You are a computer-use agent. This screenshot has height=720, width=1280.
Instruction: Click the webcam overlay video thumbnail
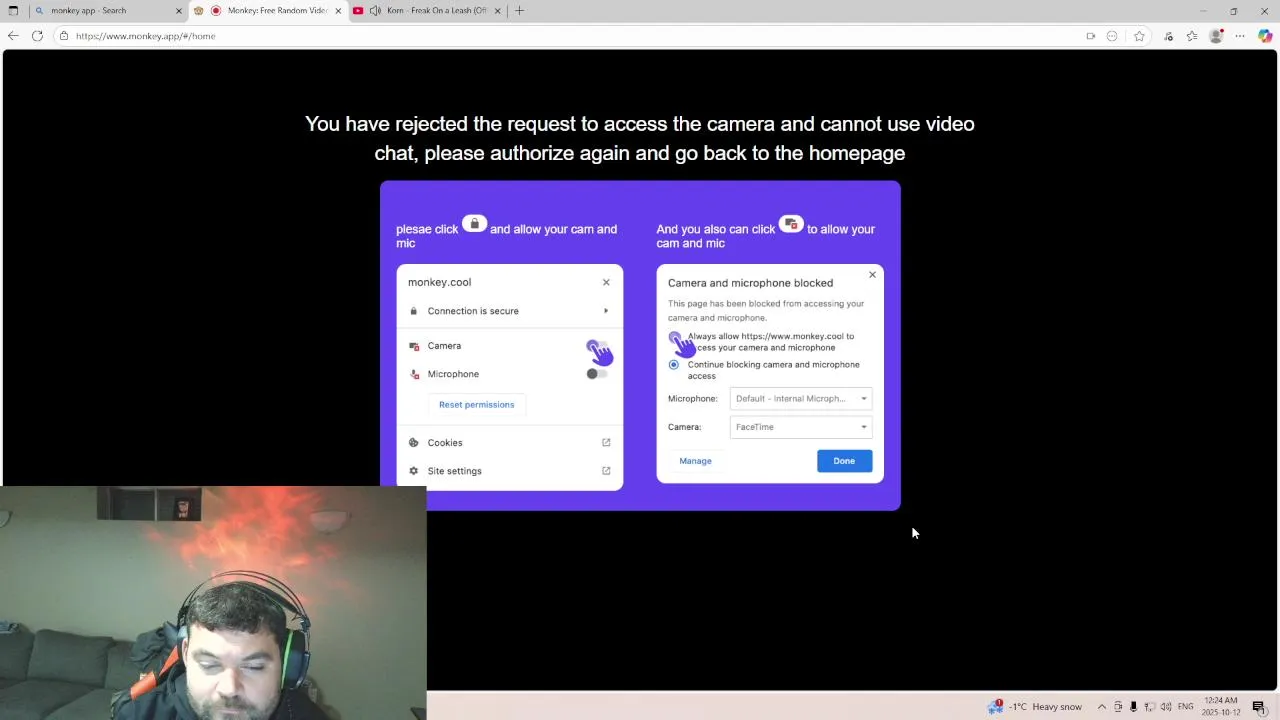(213, 603)
